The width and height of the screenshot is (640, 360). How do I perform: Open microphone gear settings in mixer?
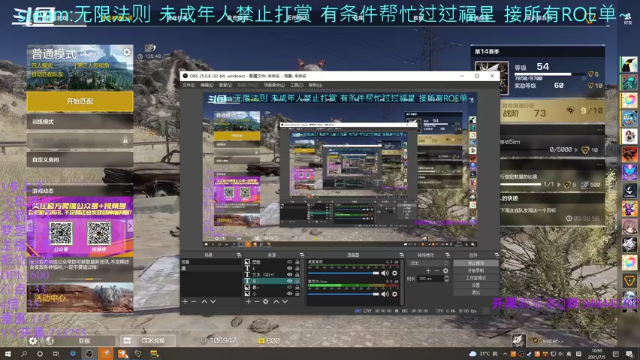tap(395, 293)
